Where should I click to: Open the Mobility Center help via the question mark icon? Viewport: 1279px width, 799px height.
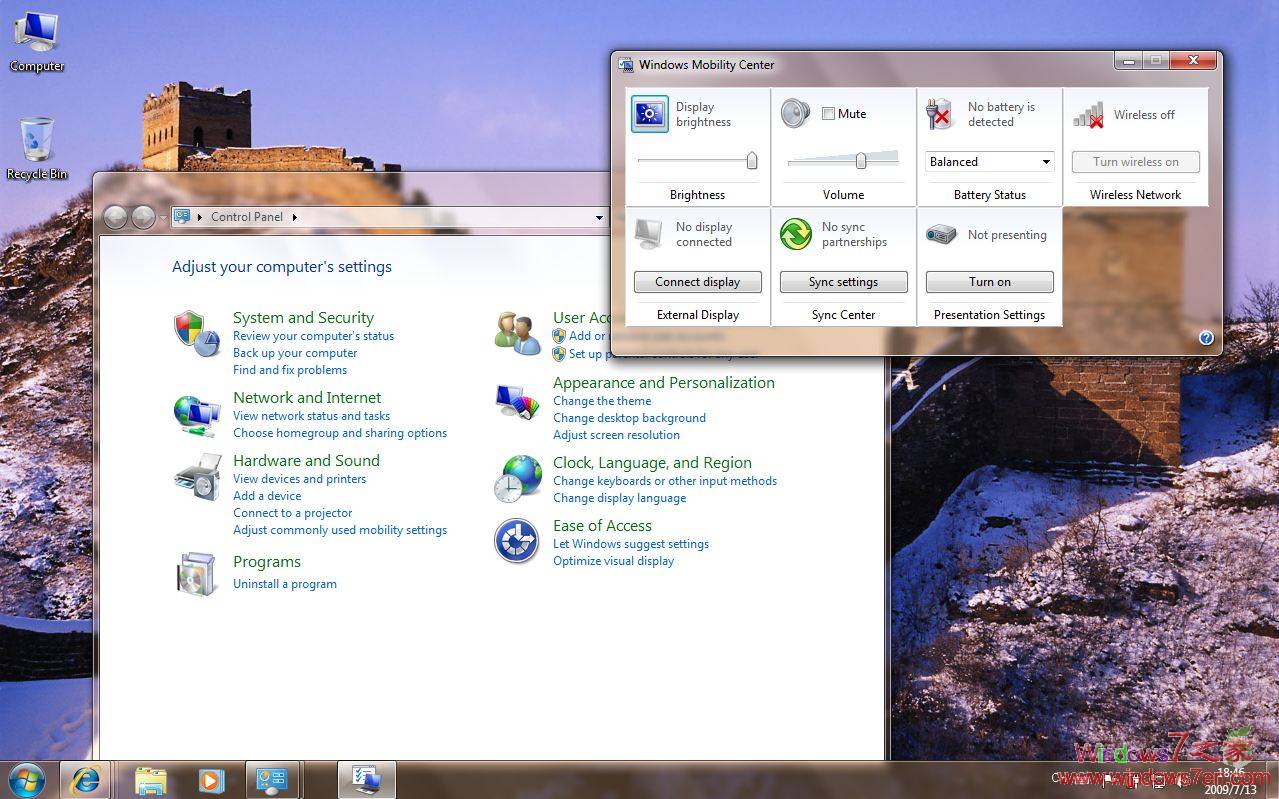[x=1206, y=337]
